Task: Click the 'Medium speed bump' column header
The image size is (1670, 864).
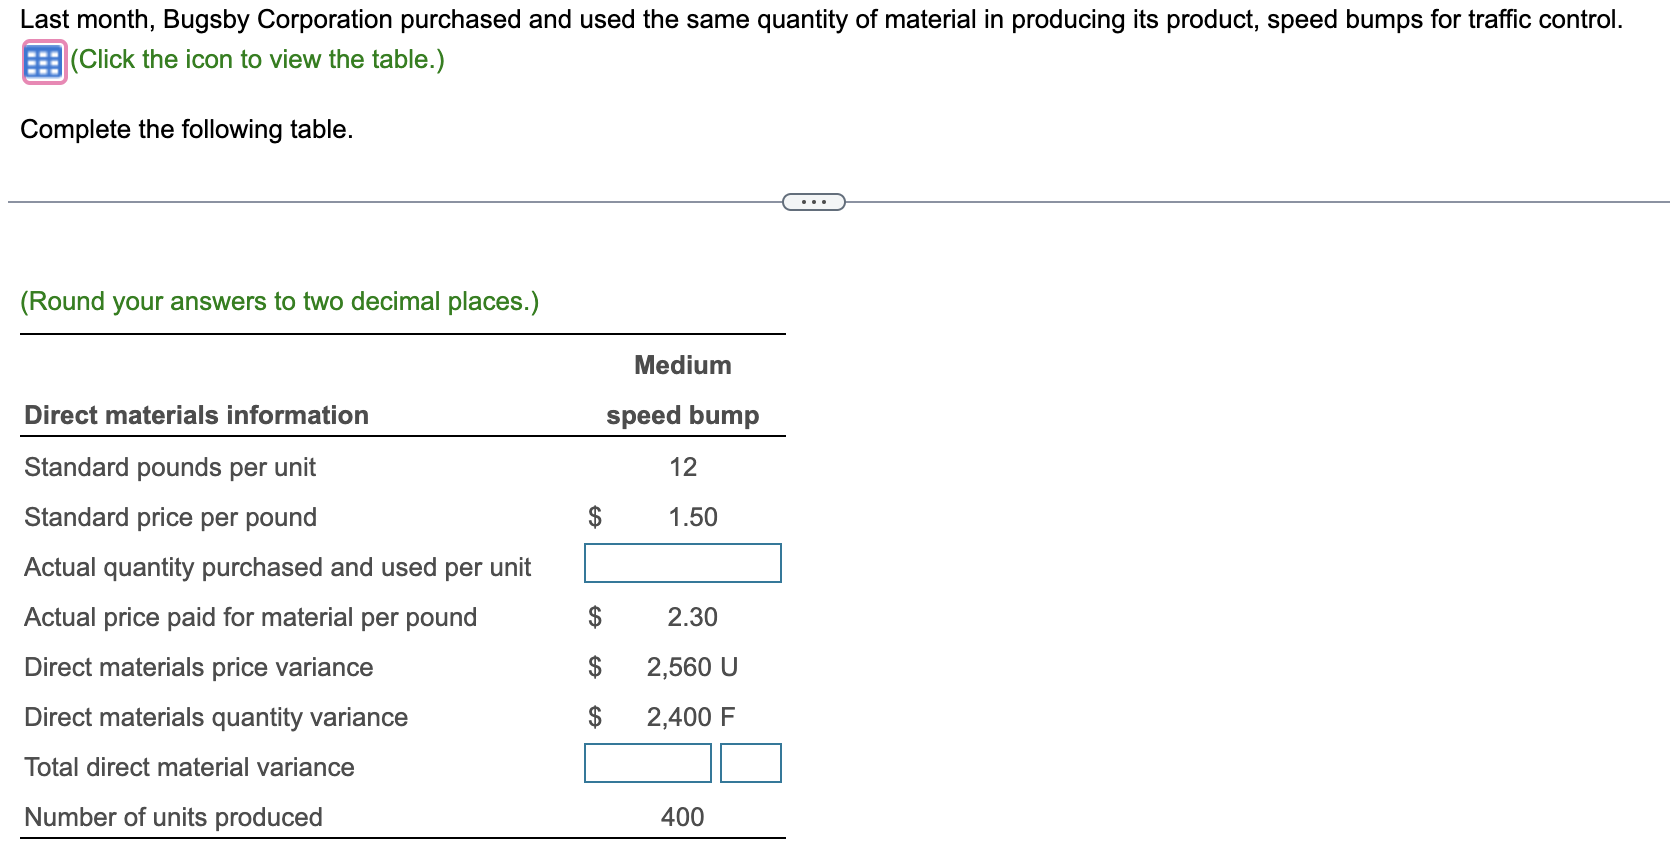Action: (x=681, y=390)
